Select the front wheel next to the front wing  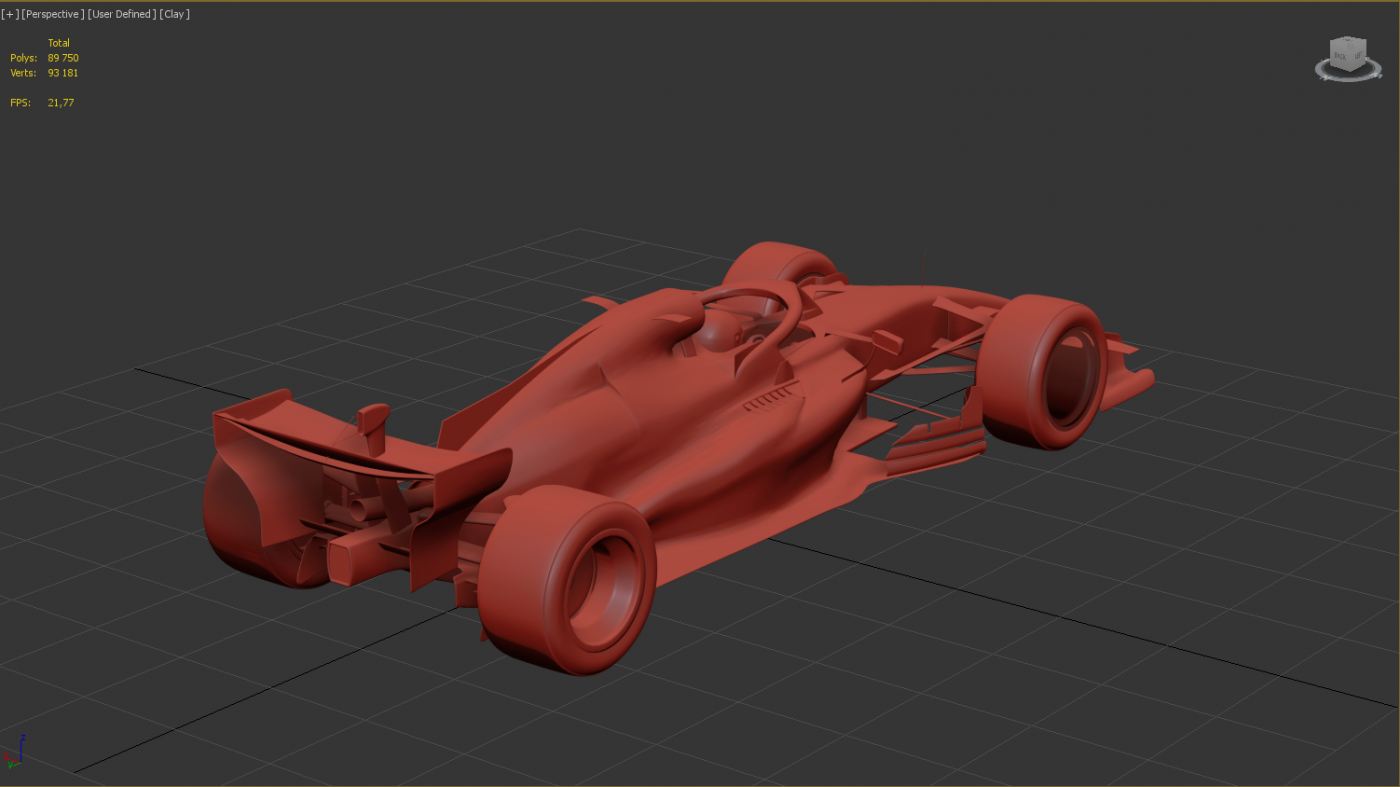click(1045, 372)
